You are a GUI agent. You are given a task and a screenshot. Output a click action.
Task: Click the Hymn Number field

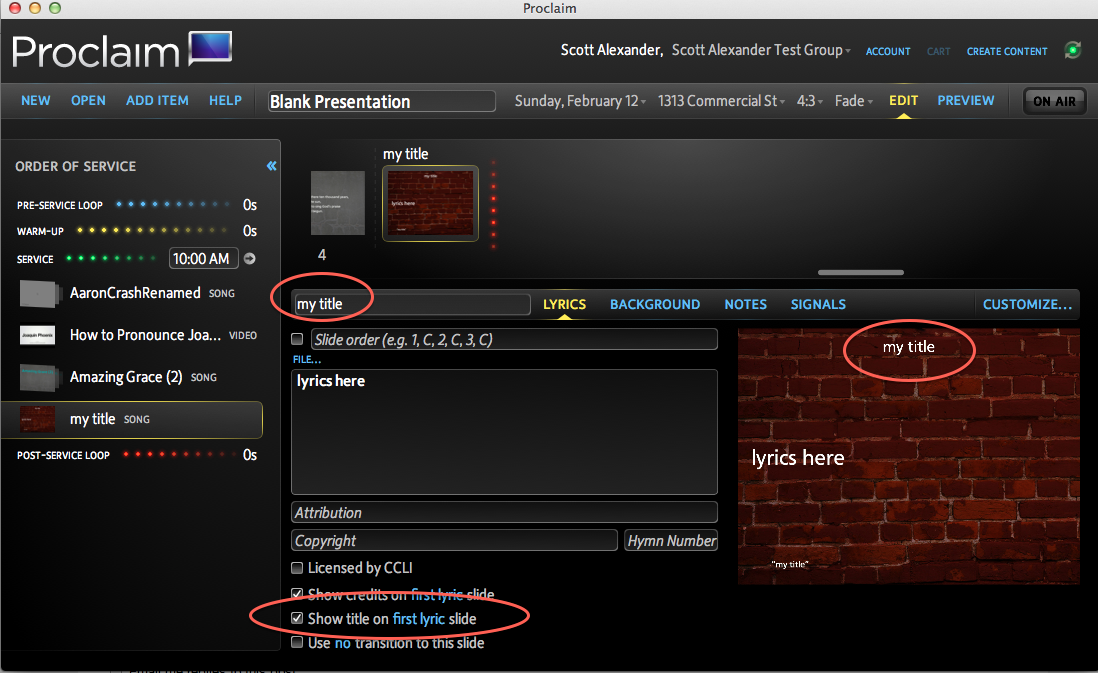[671, 541]
